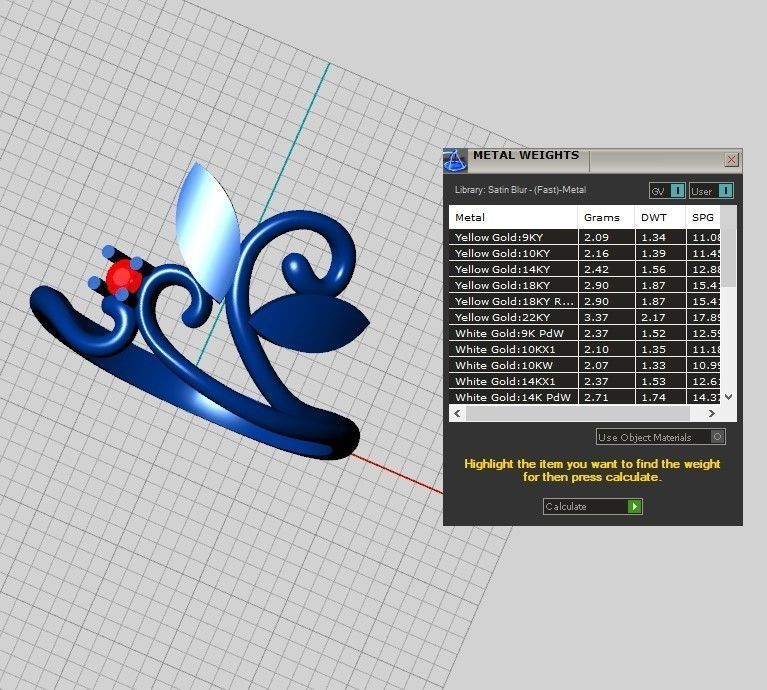The image size is (767, 690).
Task: Click the horizontal scrollbar track
Action: pos(578,414)
